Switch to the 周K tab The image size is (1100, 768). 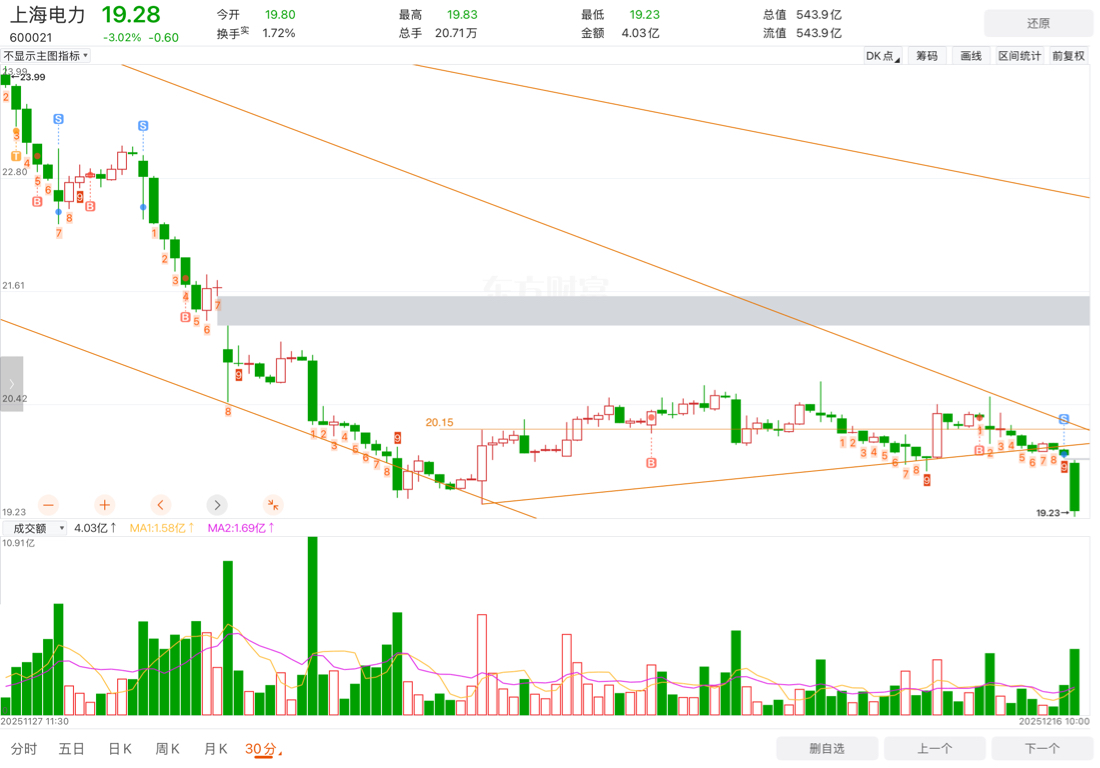[168, 749]
